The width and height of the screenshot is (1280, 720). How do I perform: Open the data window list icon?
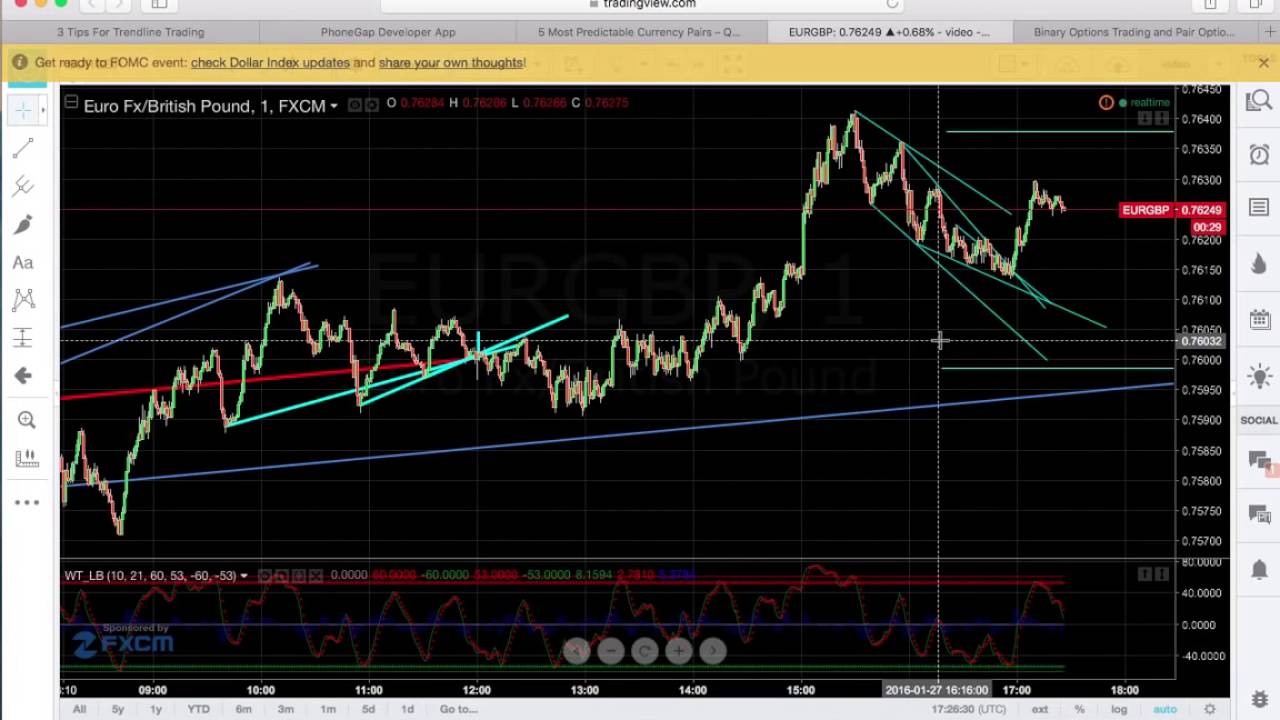point(1258,207)
